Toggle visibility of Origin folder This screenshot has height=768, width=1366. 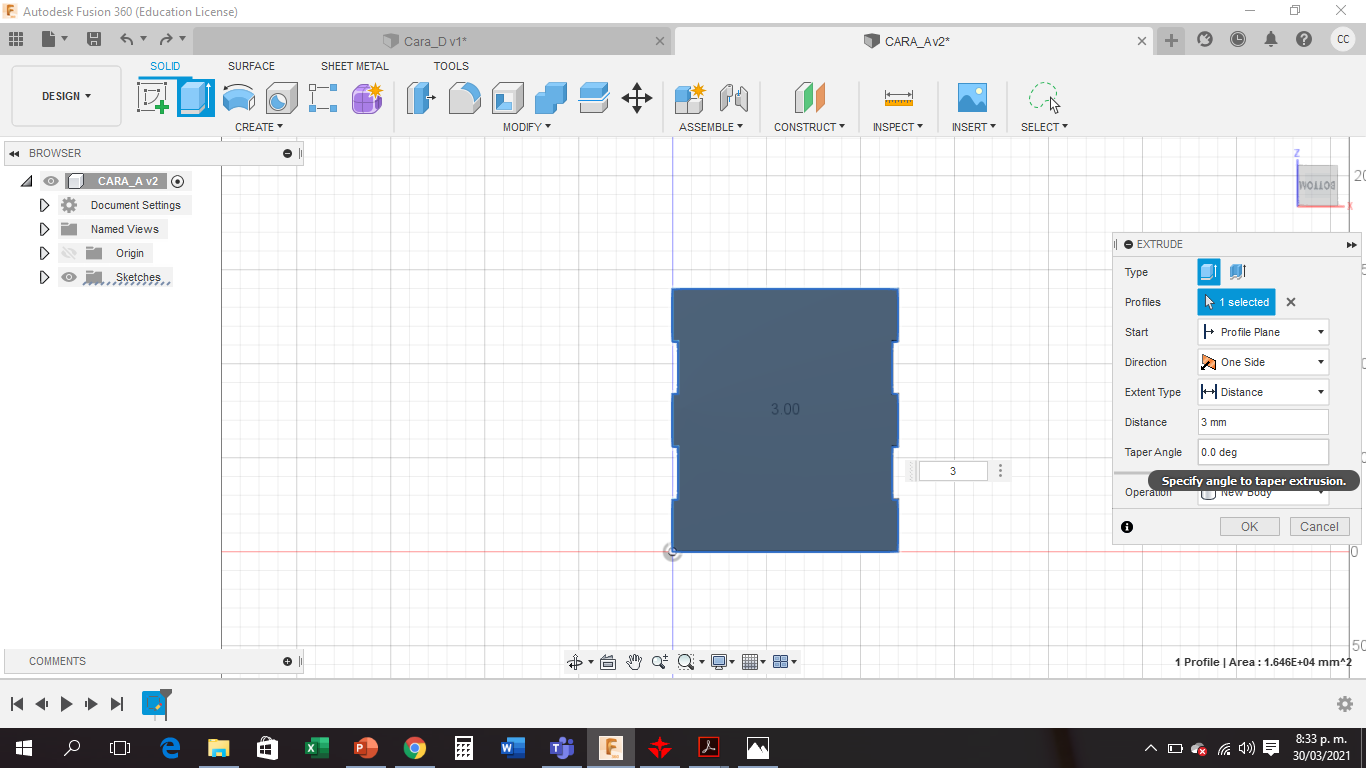click(x=68, y=253)
